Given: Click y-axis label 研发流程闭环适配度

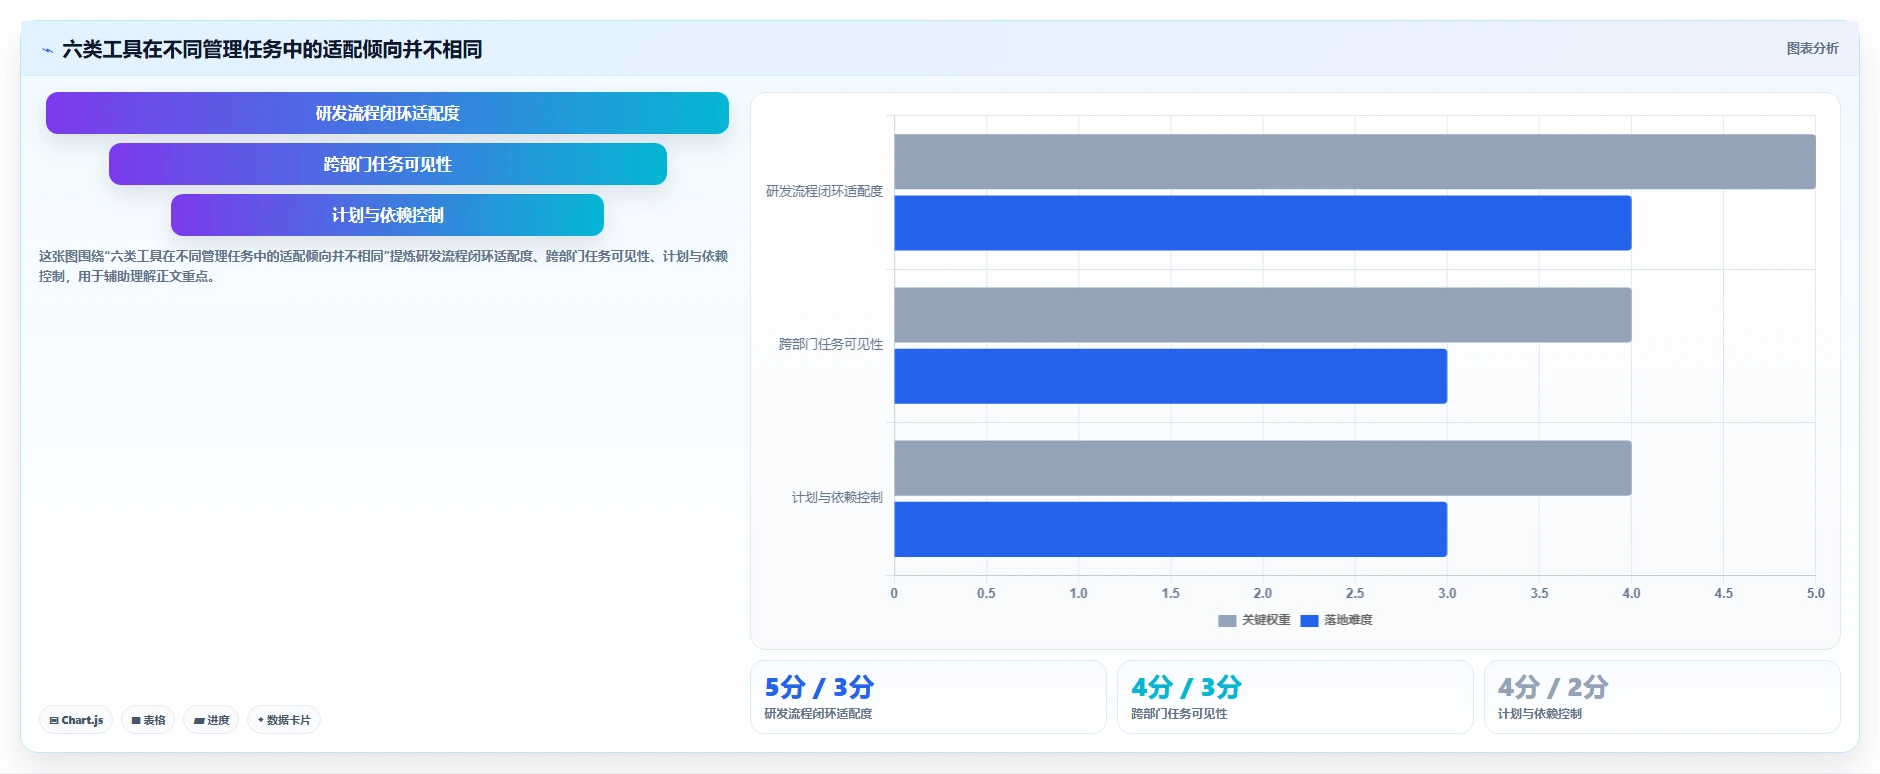Looking at the screenshot, I should (x=824, y=191).
